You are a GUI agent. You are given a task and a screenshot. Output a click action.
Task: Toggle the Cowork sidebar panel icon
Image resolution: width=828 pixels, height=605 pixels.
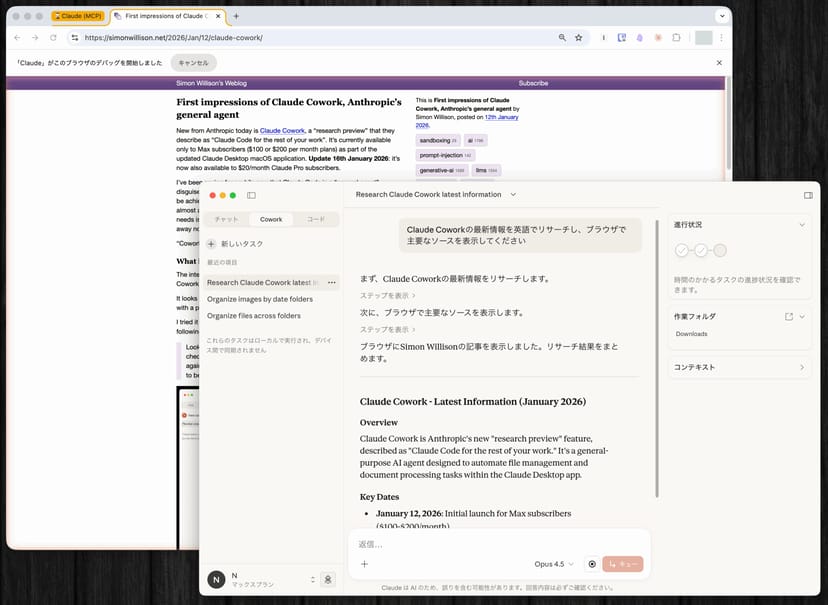point(251,195)
